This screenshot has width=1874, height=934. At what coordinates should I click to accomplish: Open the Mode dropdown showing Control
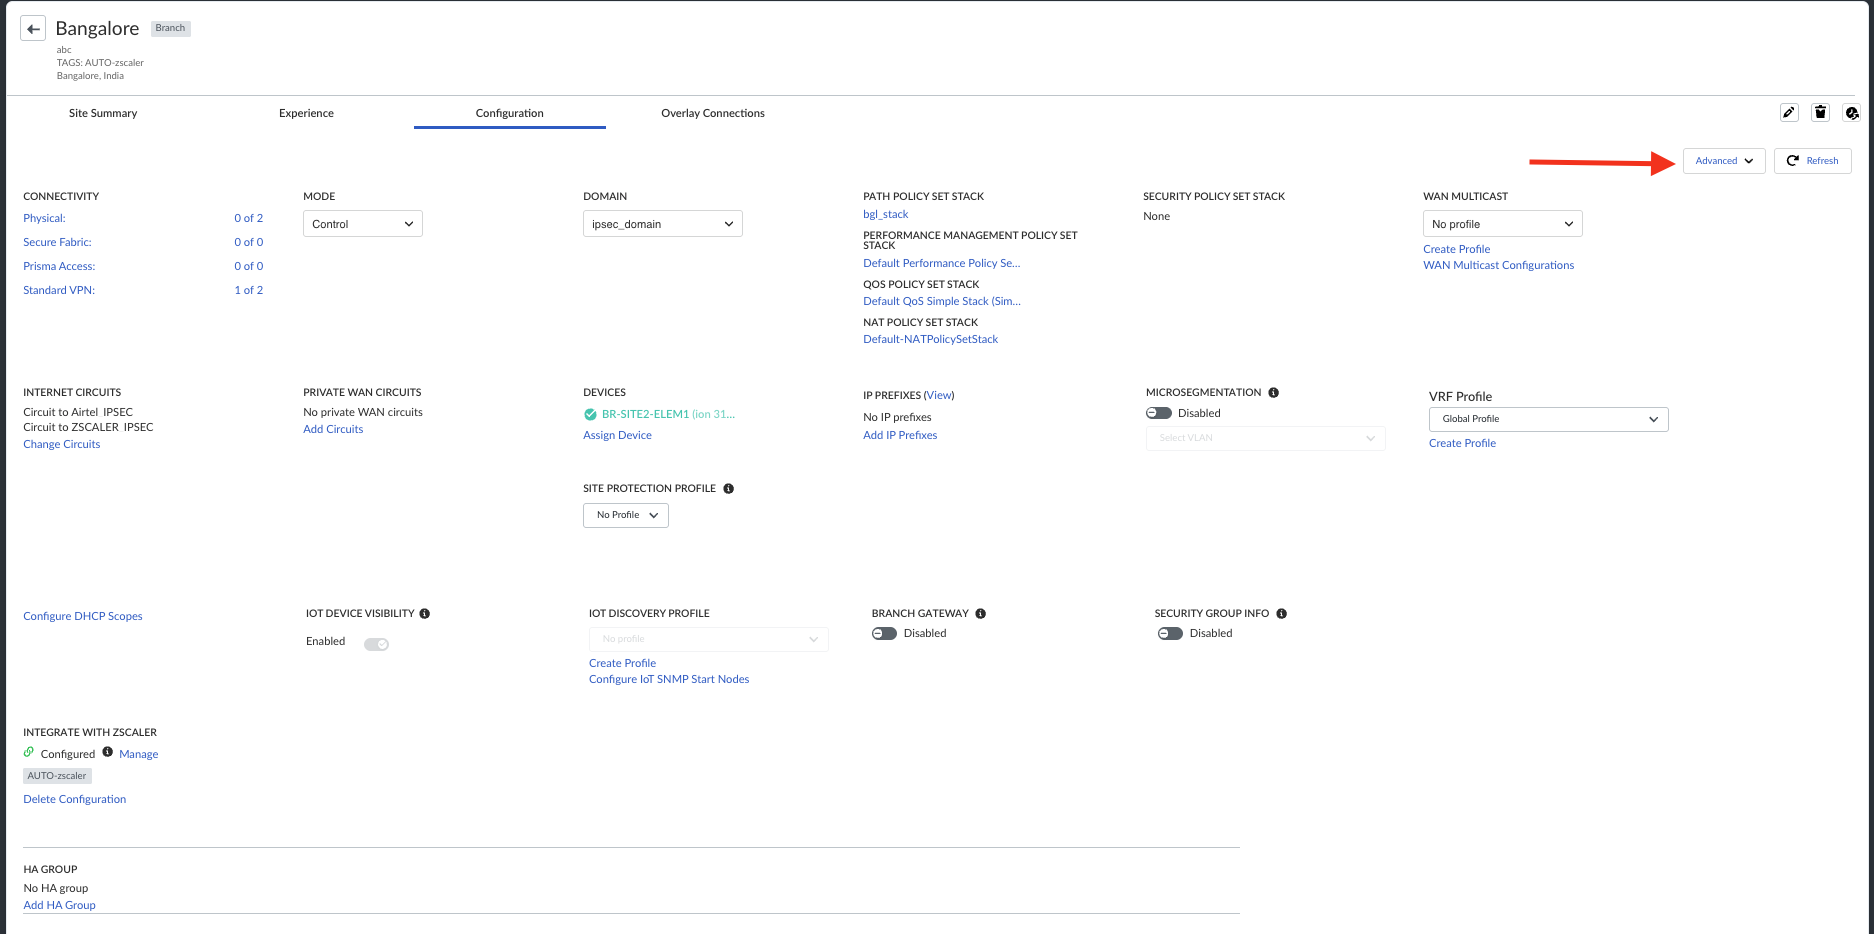[363, 224]
